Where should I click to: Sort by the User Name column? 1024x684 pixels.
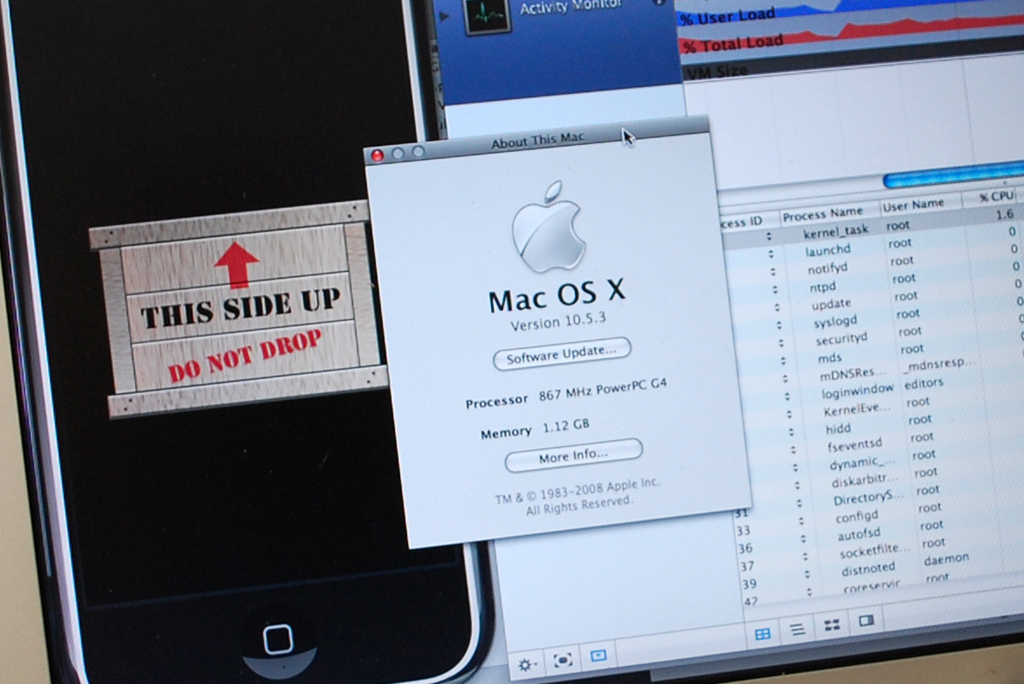[x=914, y=204]
